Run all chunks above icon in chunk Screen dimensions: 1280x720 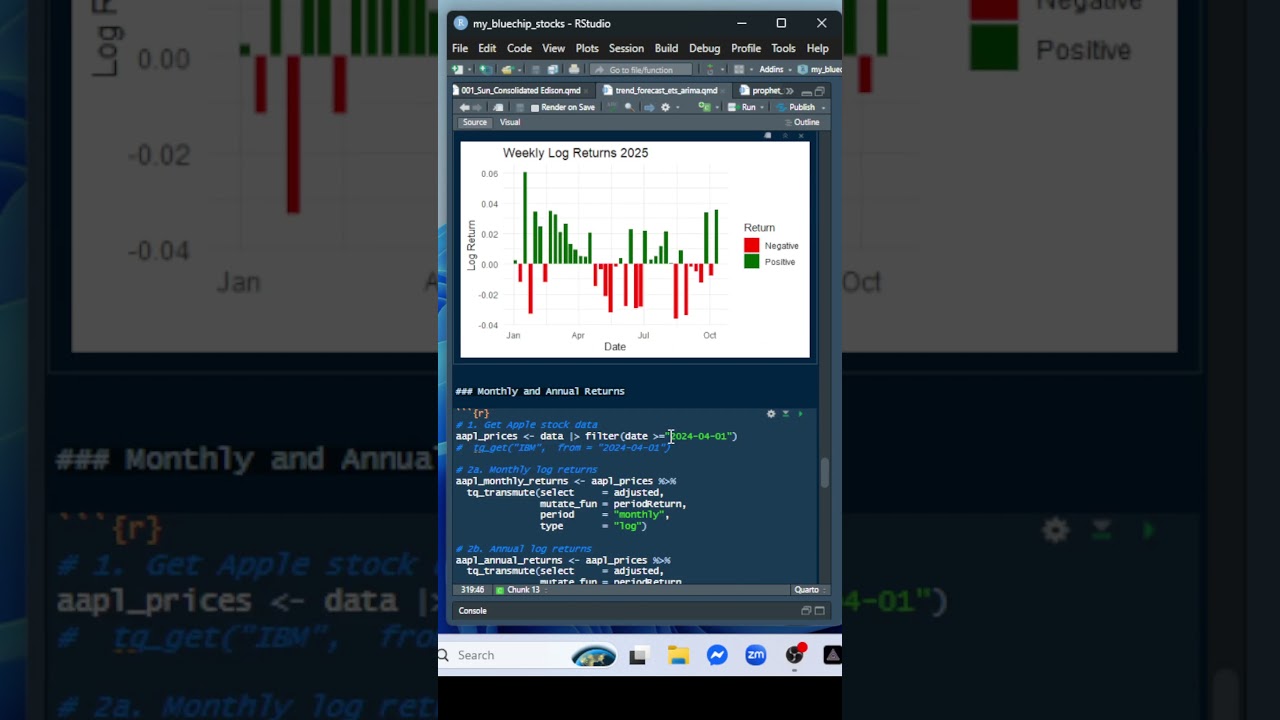pyautogui.click(x=785, y=413)
